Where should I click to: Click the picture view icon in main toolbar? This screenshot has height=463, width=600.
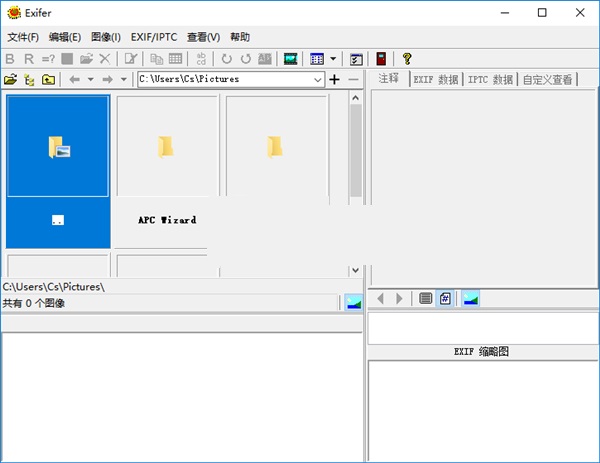[291, 59]
